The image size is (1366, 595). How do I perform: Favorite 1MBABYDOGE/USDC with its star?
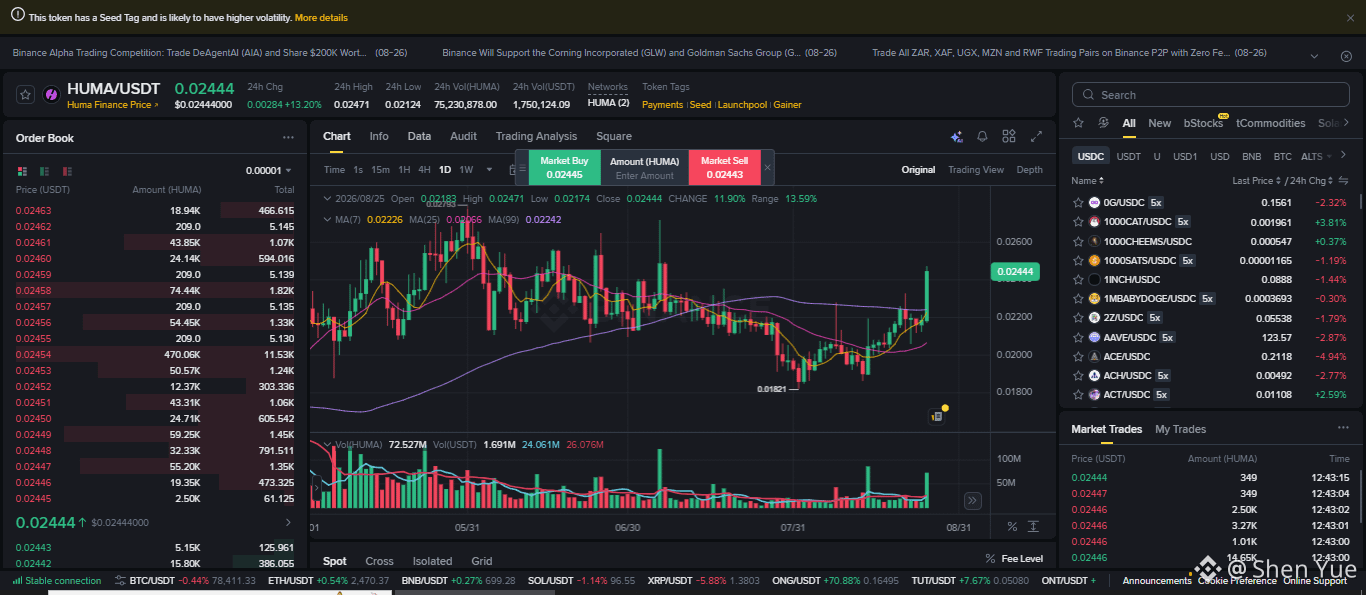click(x=1078, y=299)
